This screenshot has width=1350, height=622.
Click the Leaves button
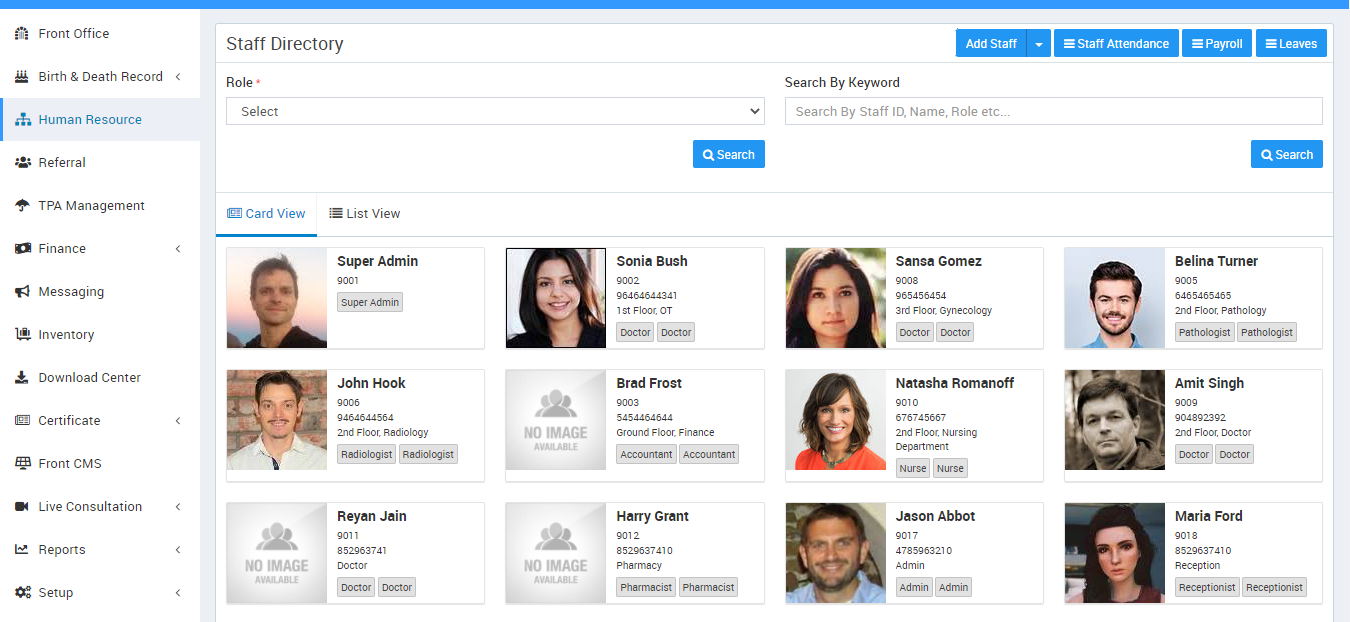1290,44
